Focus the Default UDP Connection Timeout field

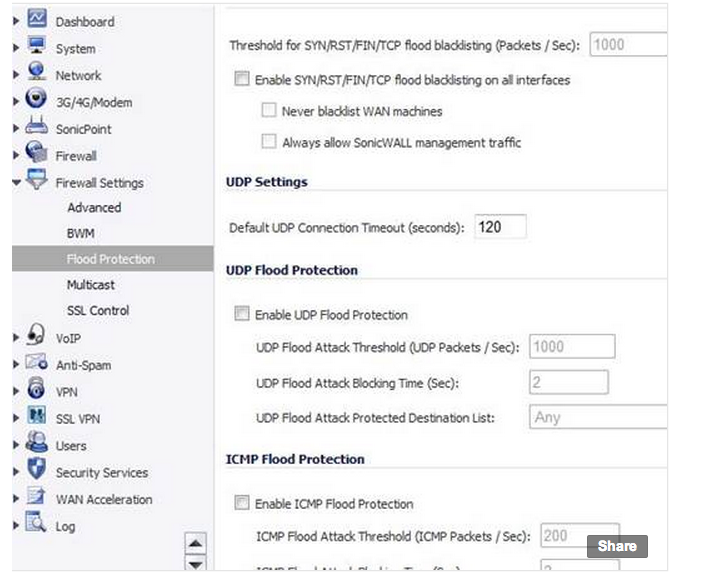(500, 227)
